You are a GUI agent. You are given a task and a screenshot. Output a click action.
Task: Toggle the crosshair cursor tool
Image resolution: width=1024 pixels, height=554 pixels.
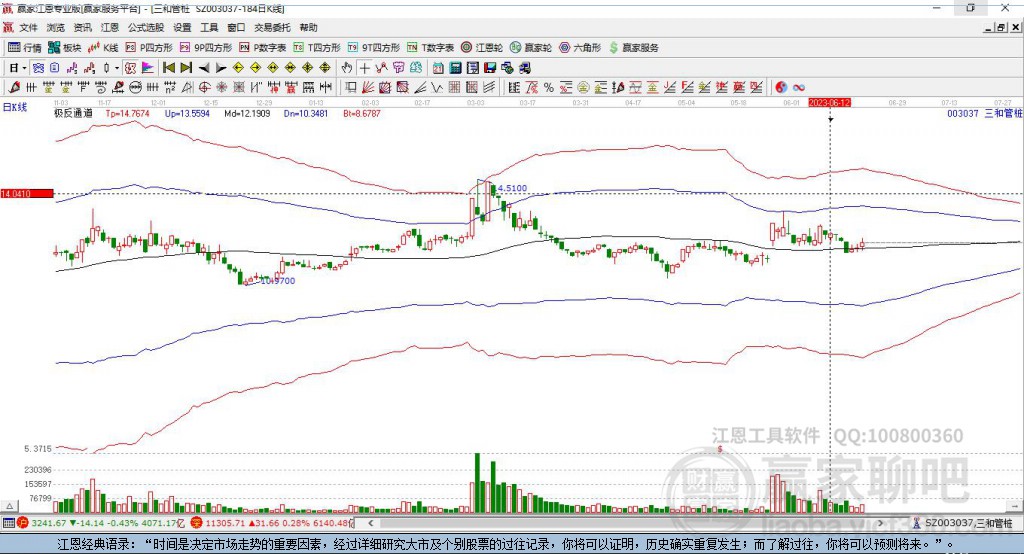(364, 68)
